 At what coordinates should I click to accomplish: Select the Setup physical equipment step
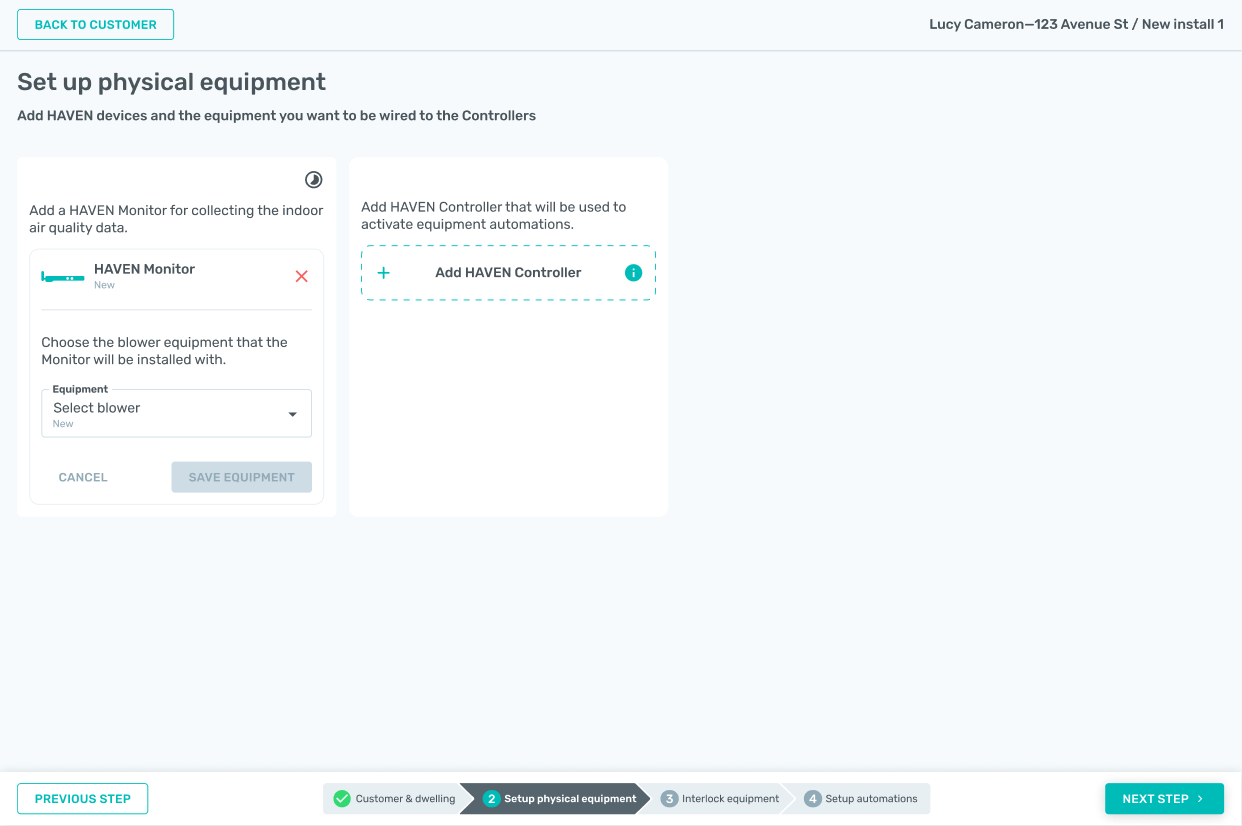pyautogui.click(x=557, y=798)
